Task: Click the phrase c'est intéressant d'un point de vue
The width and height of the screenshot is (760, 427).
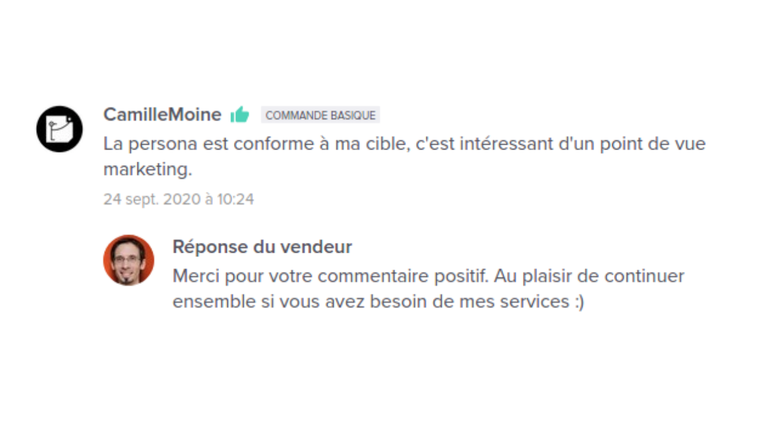Action: [560, 144]
